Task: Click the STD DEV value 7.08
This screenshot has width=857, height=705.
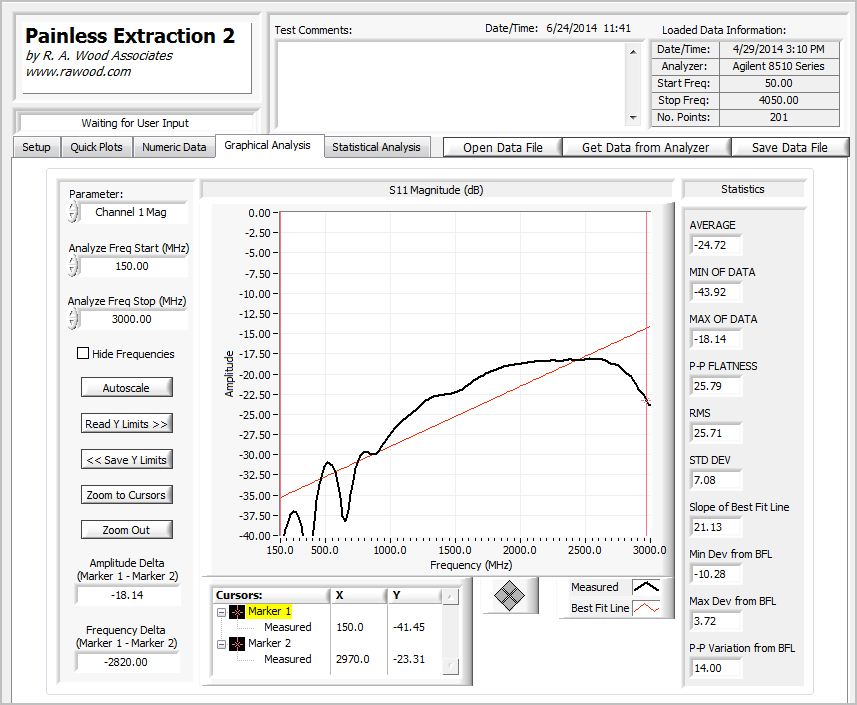Action: (716, 480)
